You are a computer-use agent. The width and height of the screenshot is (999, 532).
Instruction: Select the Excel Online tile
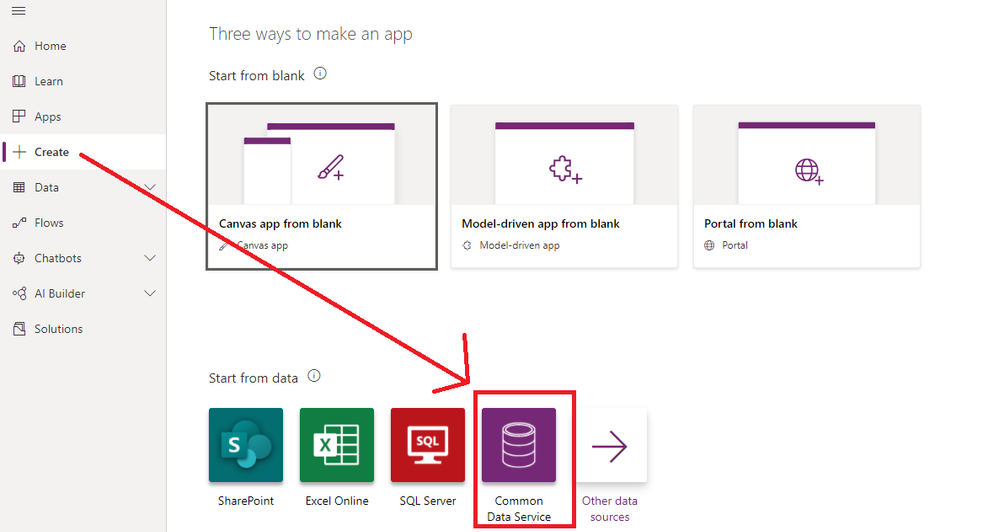click(x=337, y=445)
